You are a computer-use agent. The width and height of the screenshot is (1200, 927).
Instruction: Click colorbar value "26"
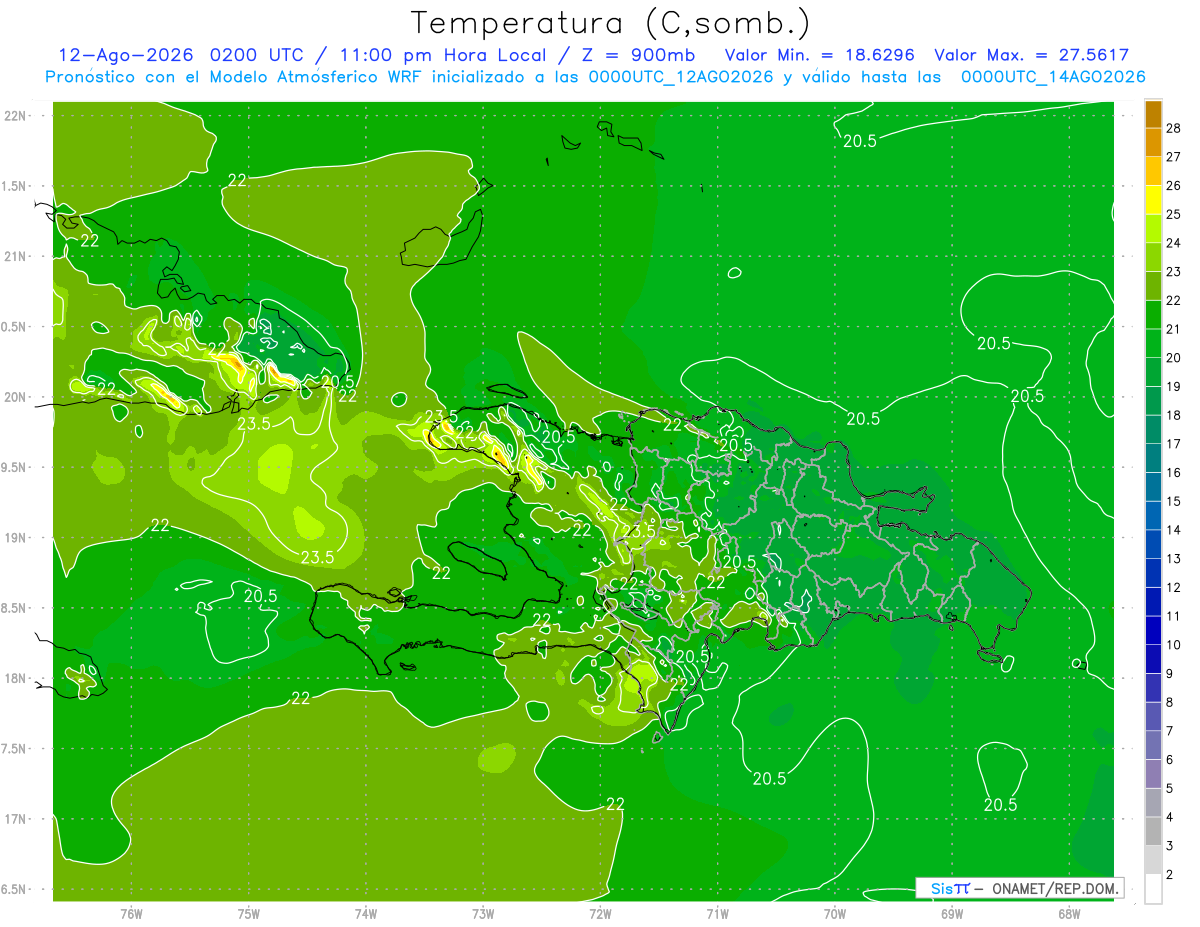coord(1173,185)
